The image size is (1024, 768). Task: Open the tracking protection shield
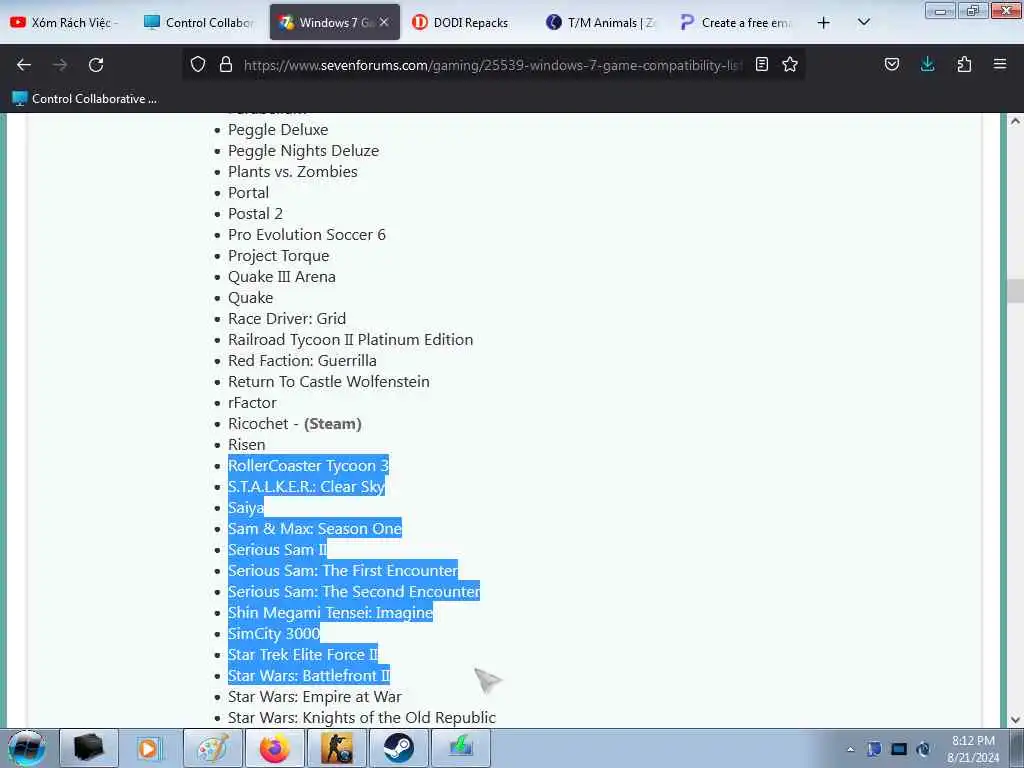tap(198, 64)
